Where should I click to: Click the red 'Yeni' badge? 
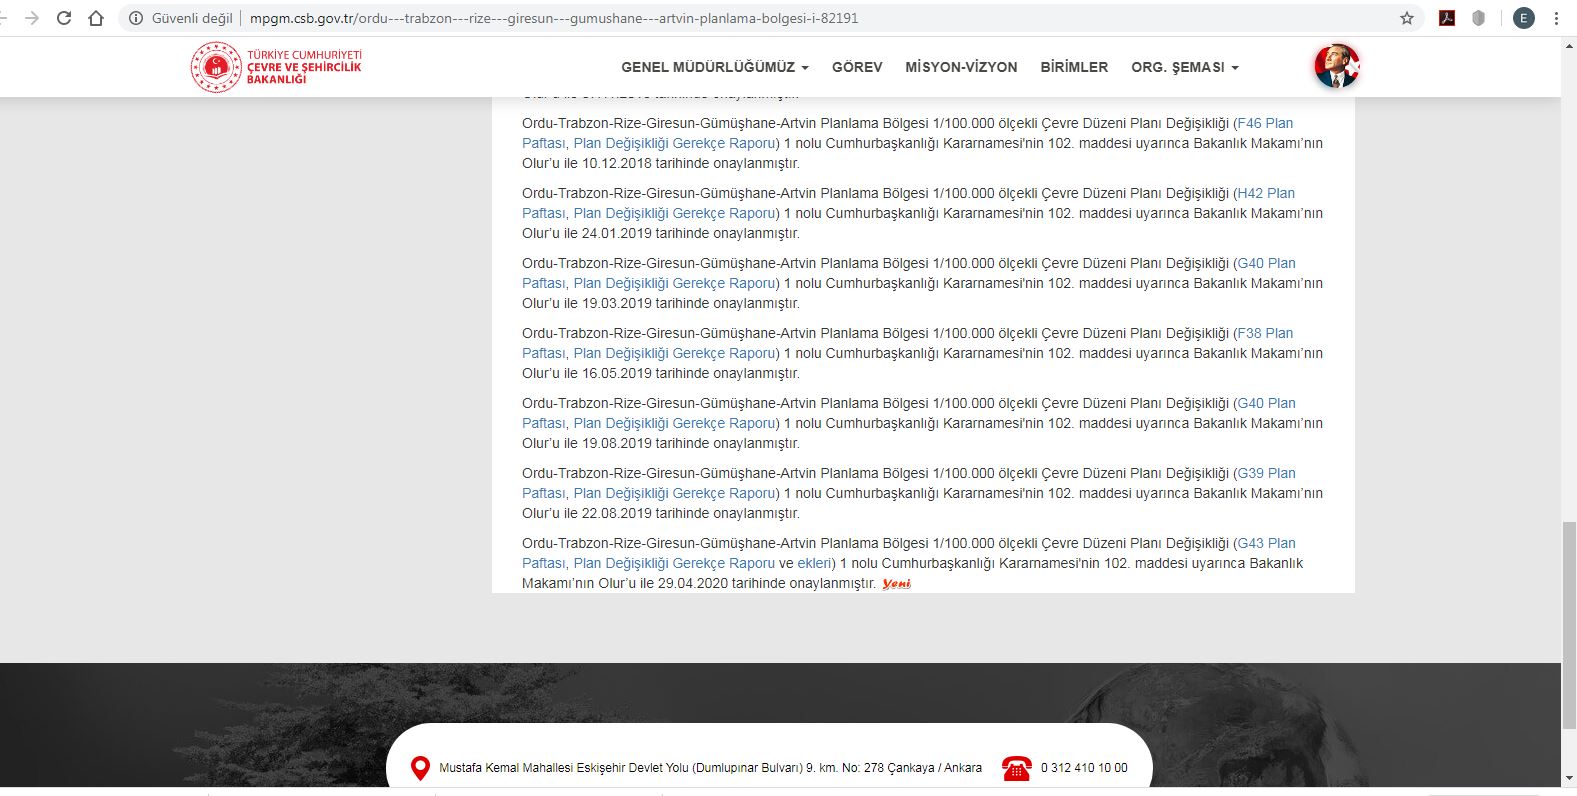(x=896, y=584)
